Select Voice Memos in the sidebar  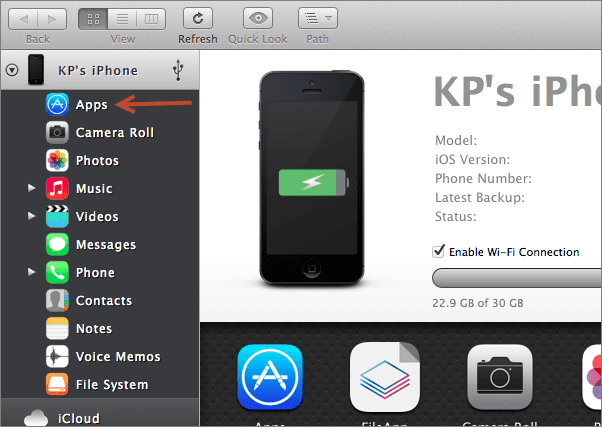(118, 357)
